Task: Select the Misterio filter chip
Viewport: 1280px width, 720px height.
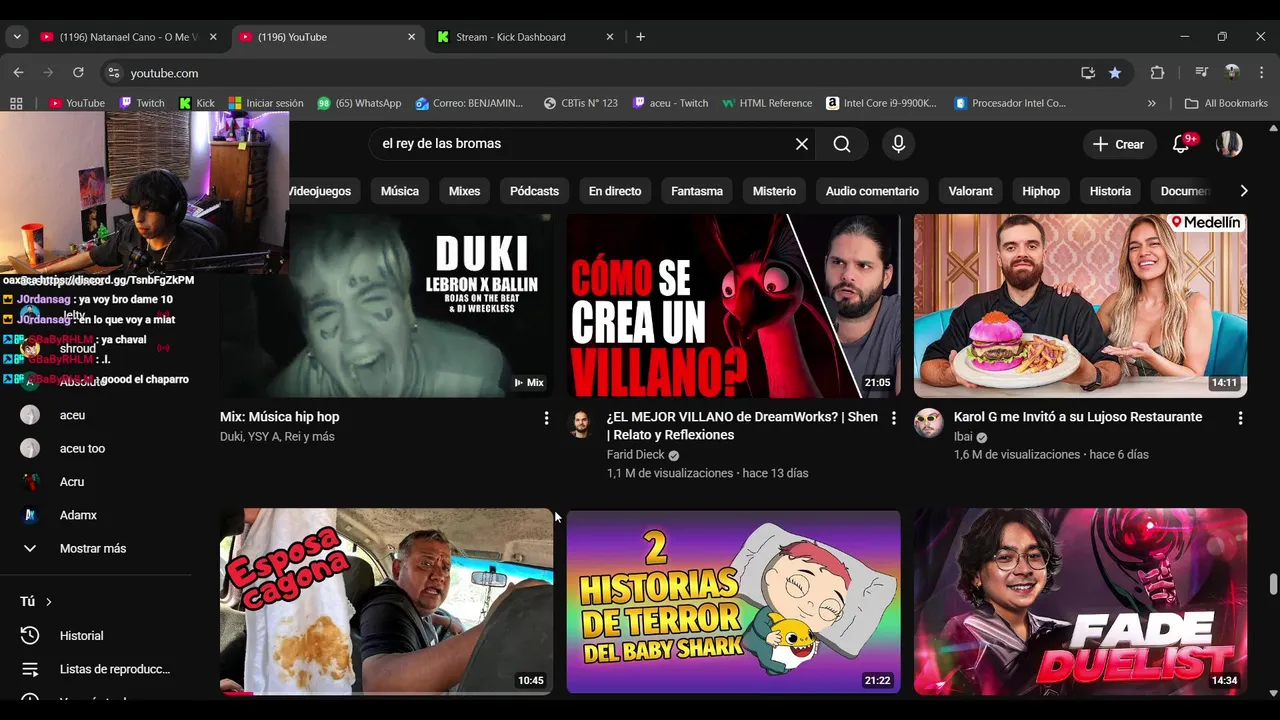Action: point(774,191)
